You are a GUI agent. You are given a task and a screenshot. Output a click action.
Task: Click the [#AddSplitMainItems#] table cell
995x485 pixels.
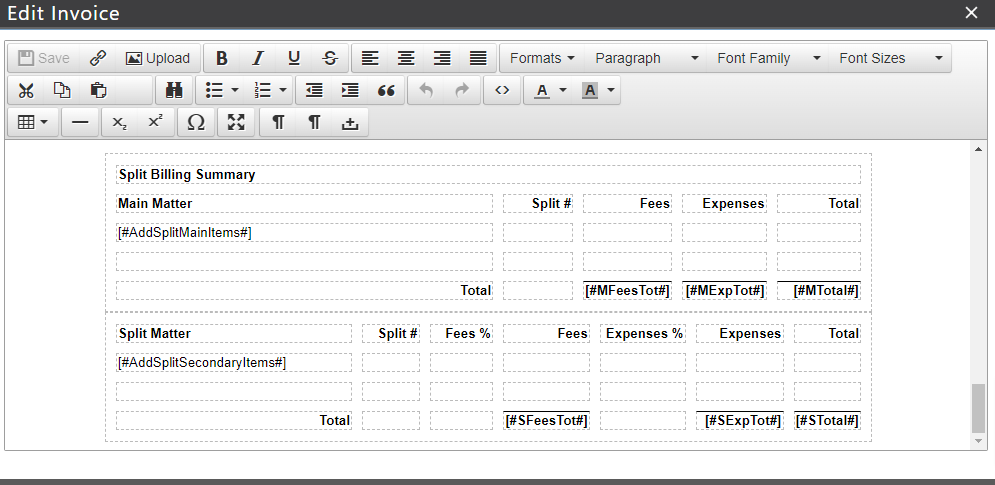(304, 232)
